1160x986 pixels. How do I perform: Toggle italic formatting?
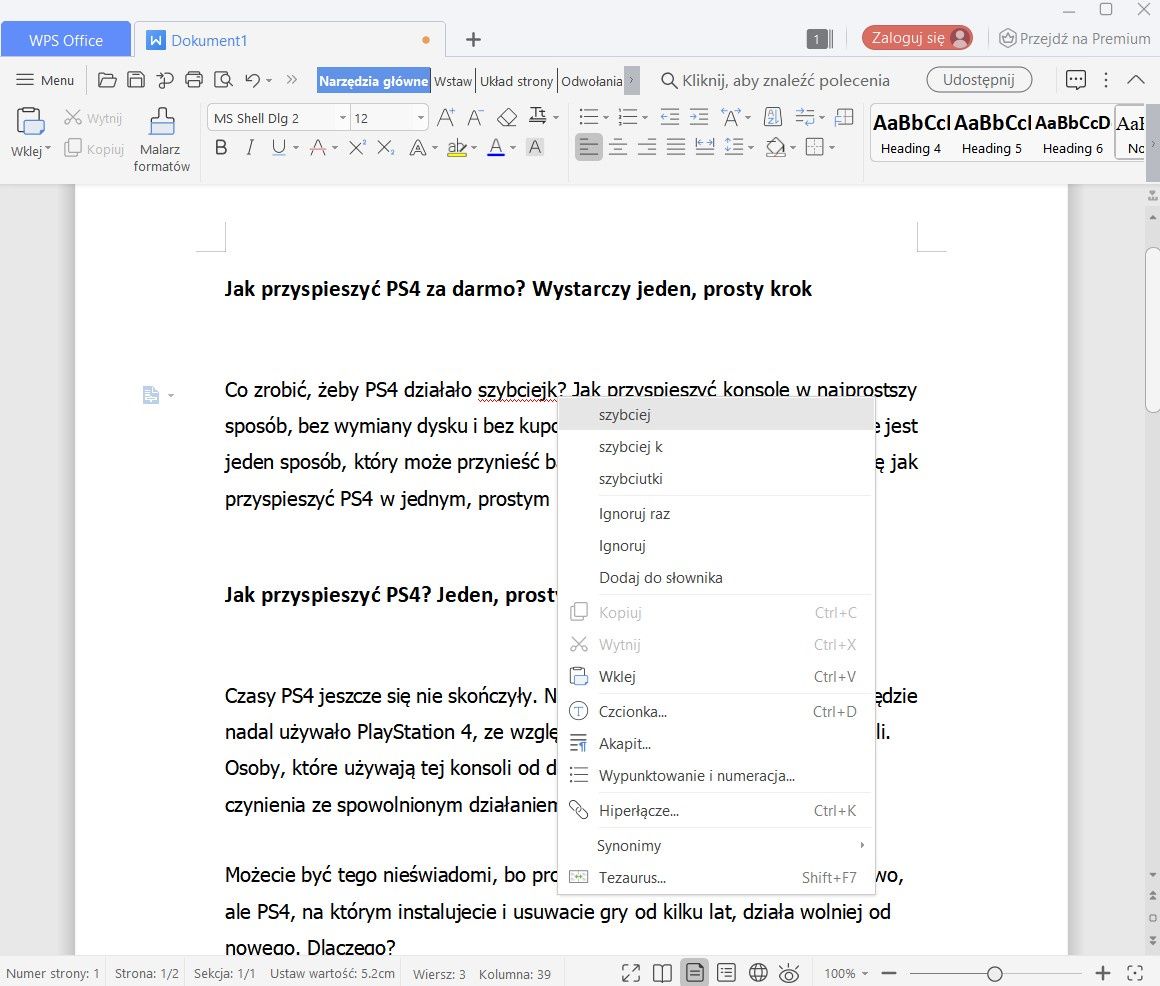click(x=250, y=148)
